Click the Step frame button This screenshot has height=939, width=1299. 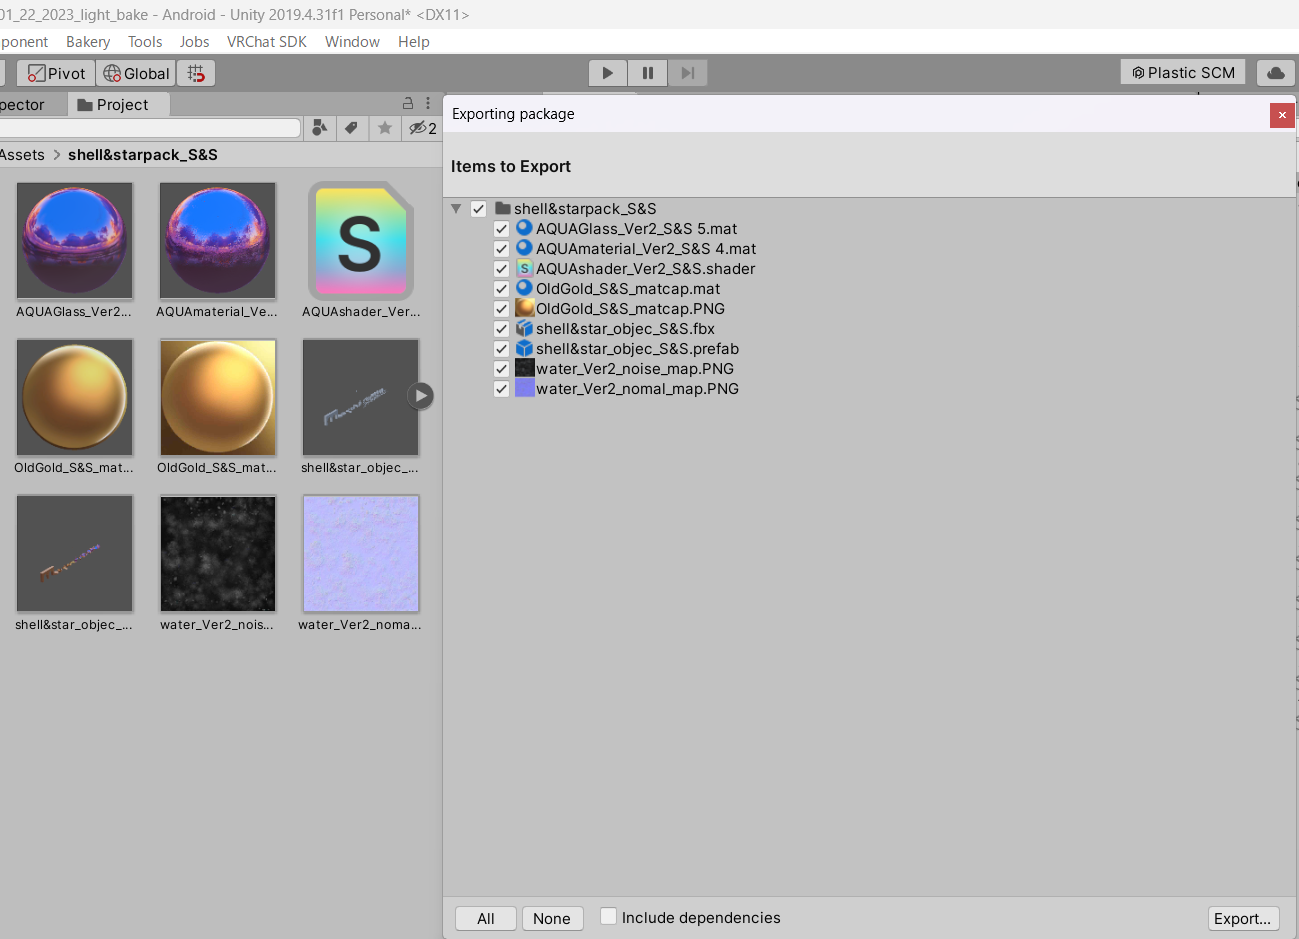click(687, 73)
